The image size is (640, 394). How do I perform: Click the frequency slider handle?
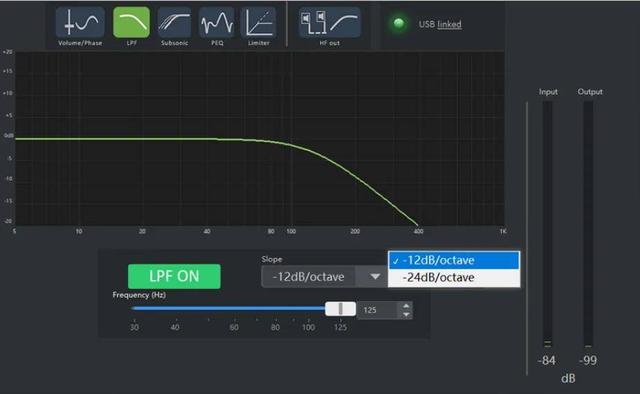[340, 309]
